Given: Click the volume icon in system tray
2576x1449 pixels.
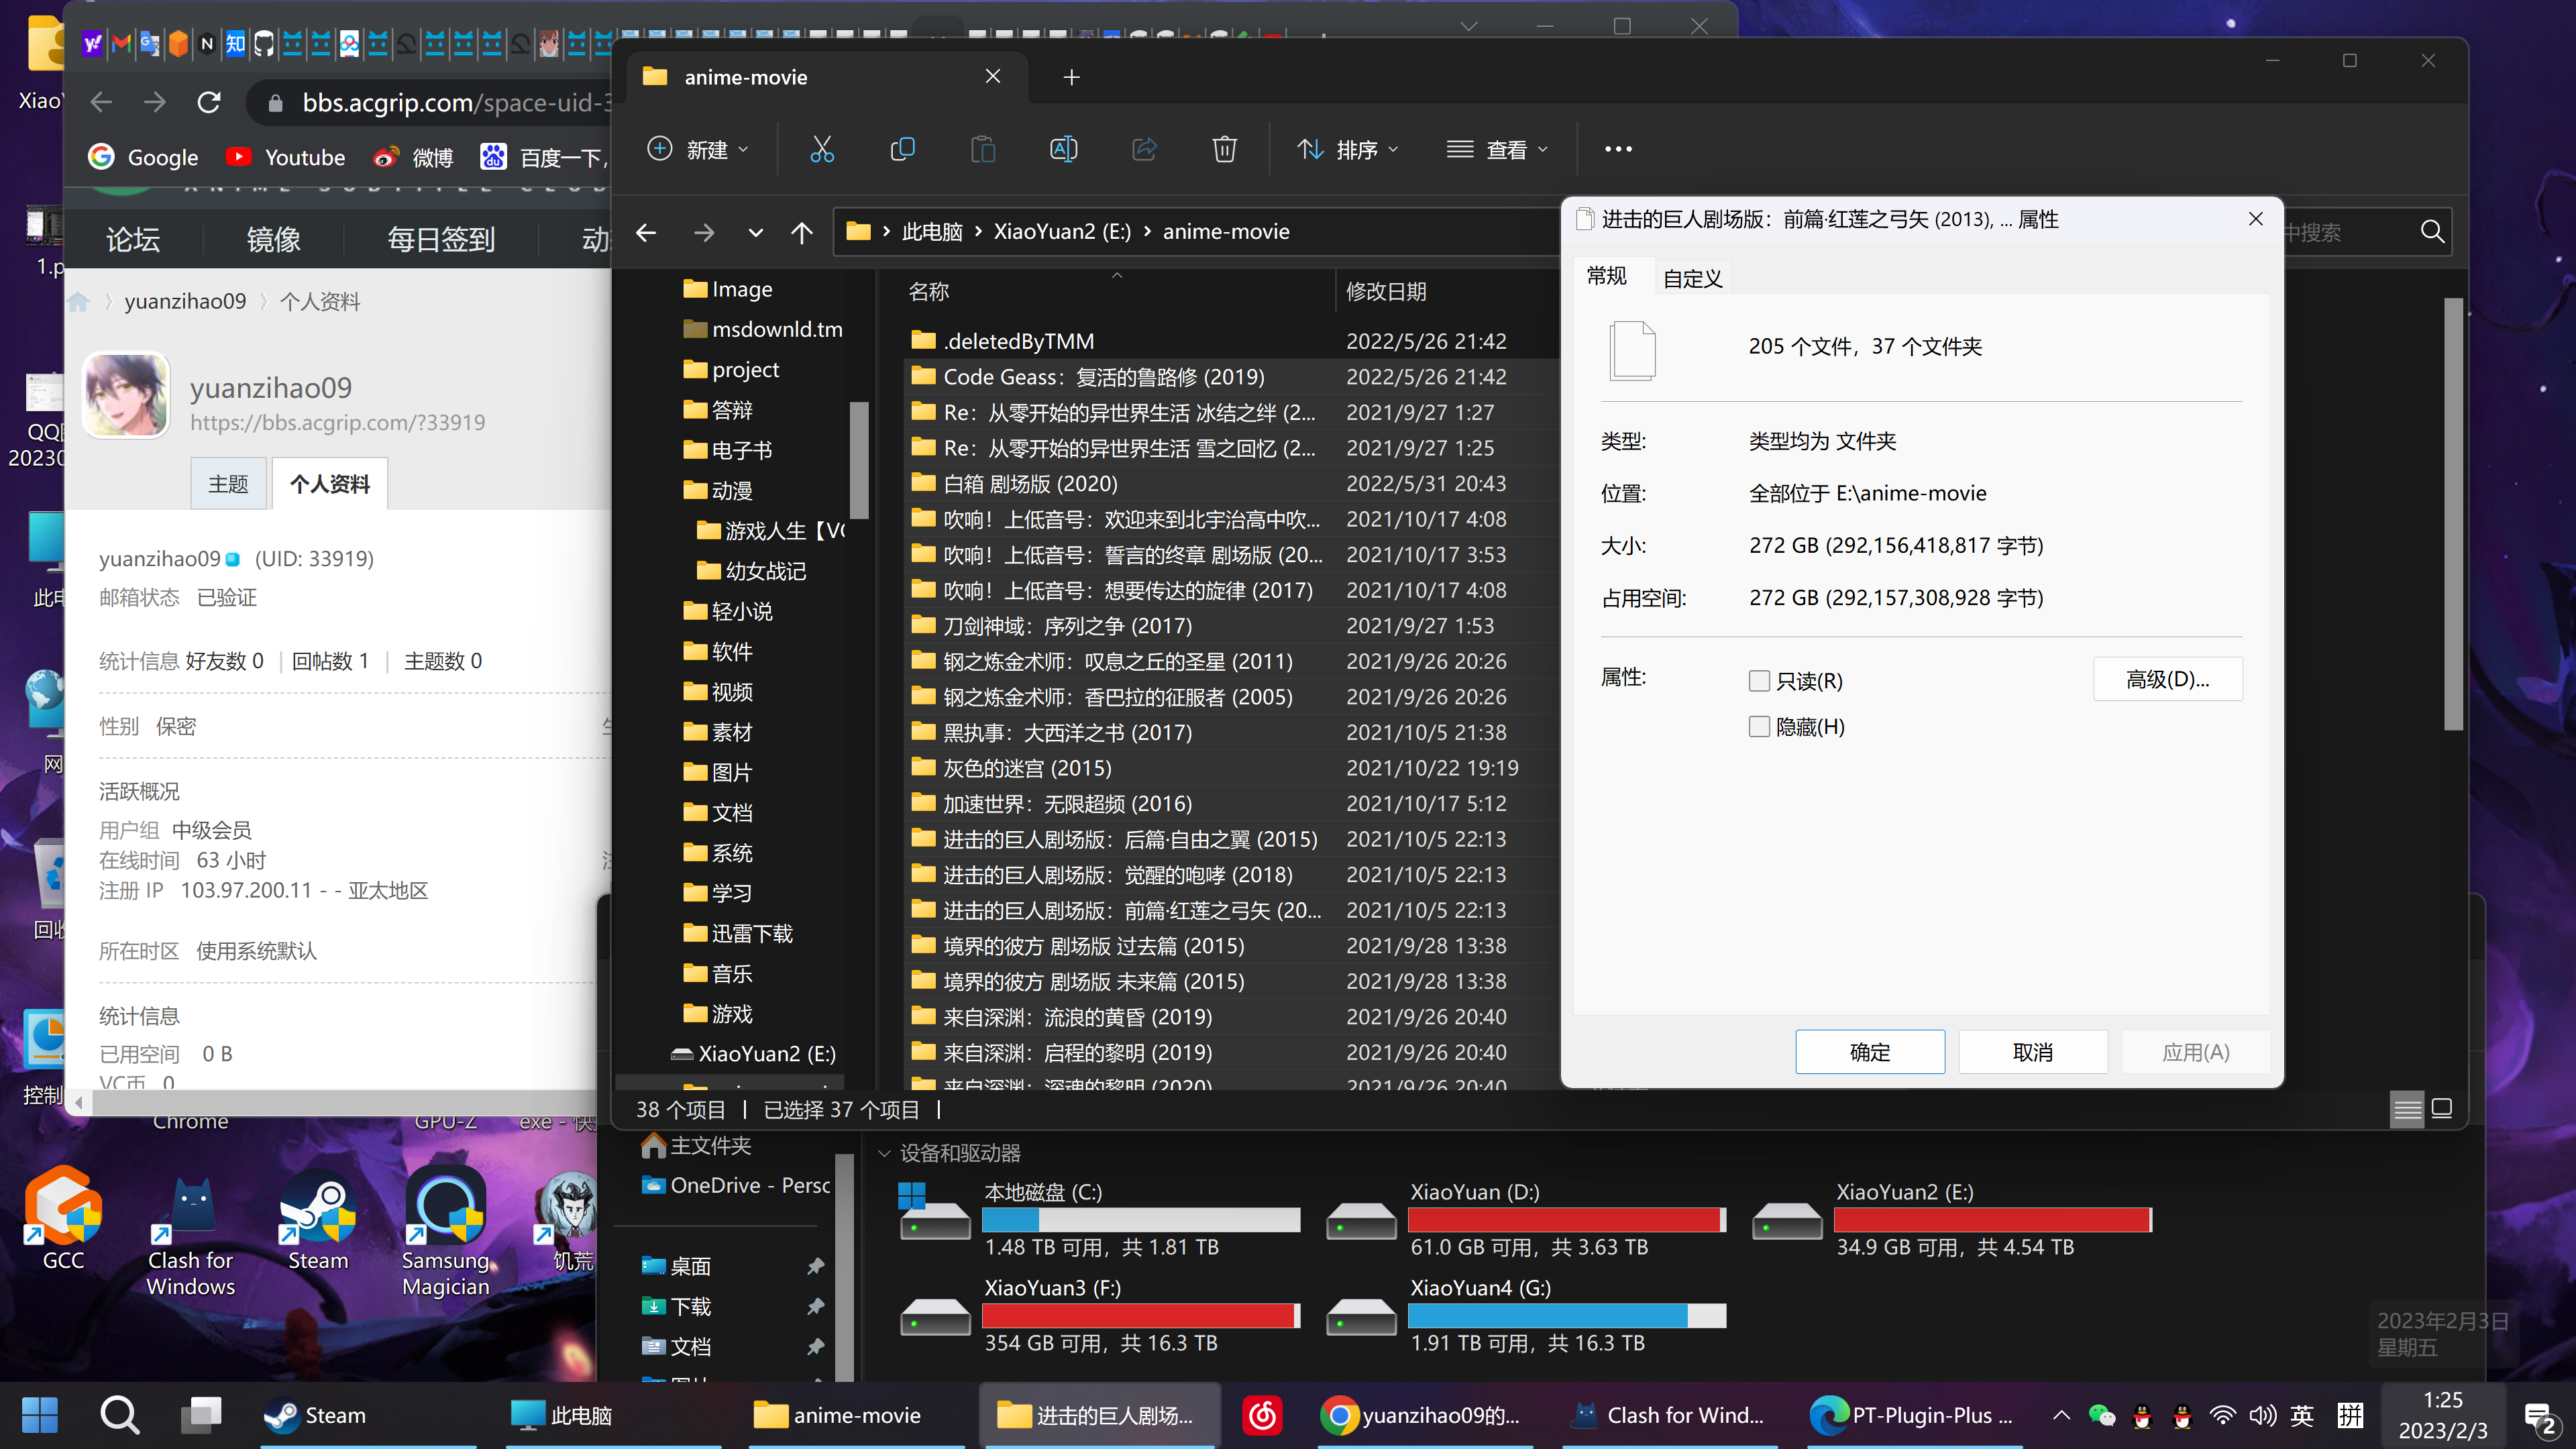Looking at the screenshot, I should [2262, 1415].
